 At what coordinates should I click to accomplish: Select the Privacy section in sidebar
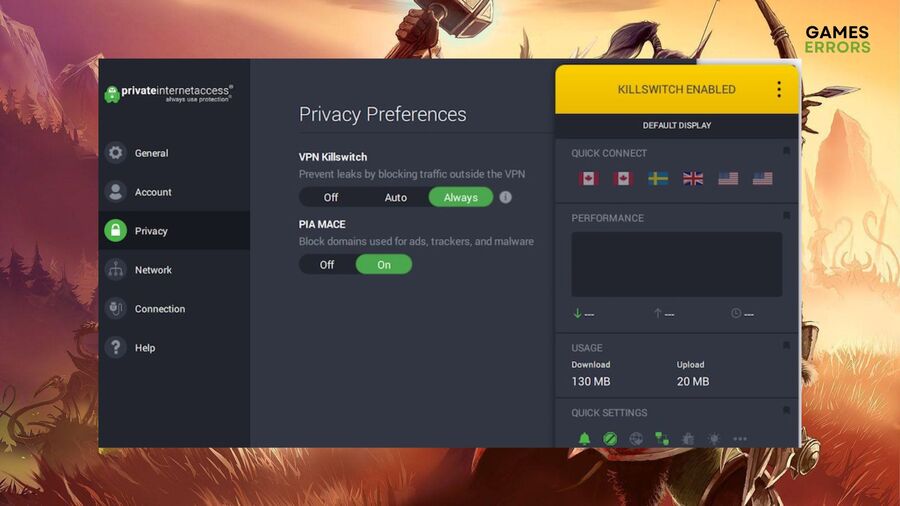174,231
